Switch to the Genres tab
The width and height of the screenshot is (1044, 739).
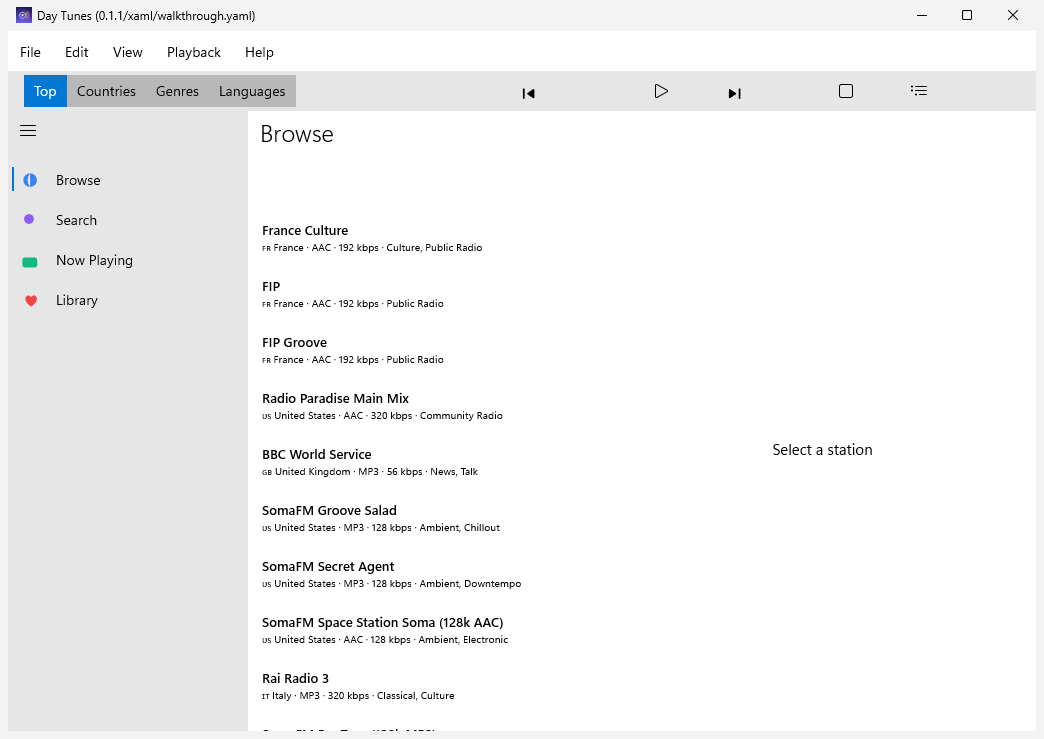[177, 91]
